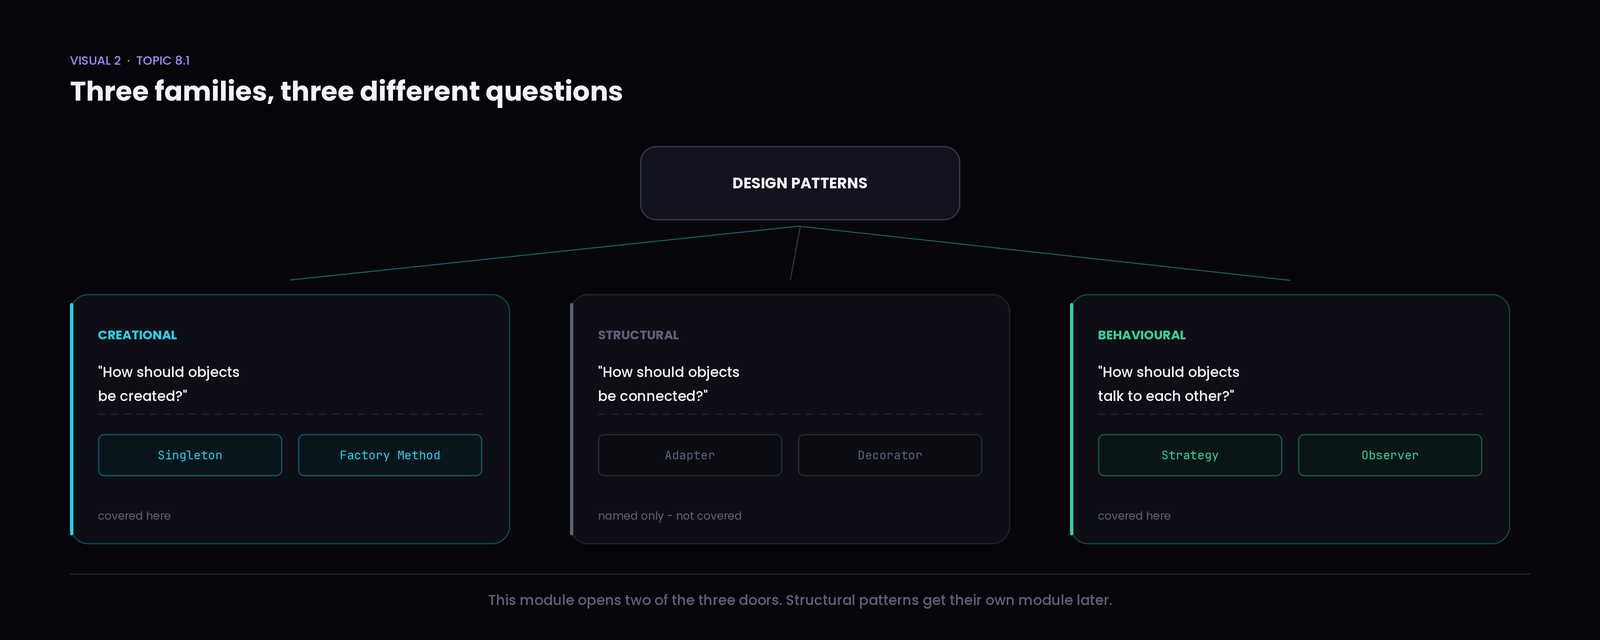Click the CREATIONAL heading label

pyautogui.click(x=137, y=335)
